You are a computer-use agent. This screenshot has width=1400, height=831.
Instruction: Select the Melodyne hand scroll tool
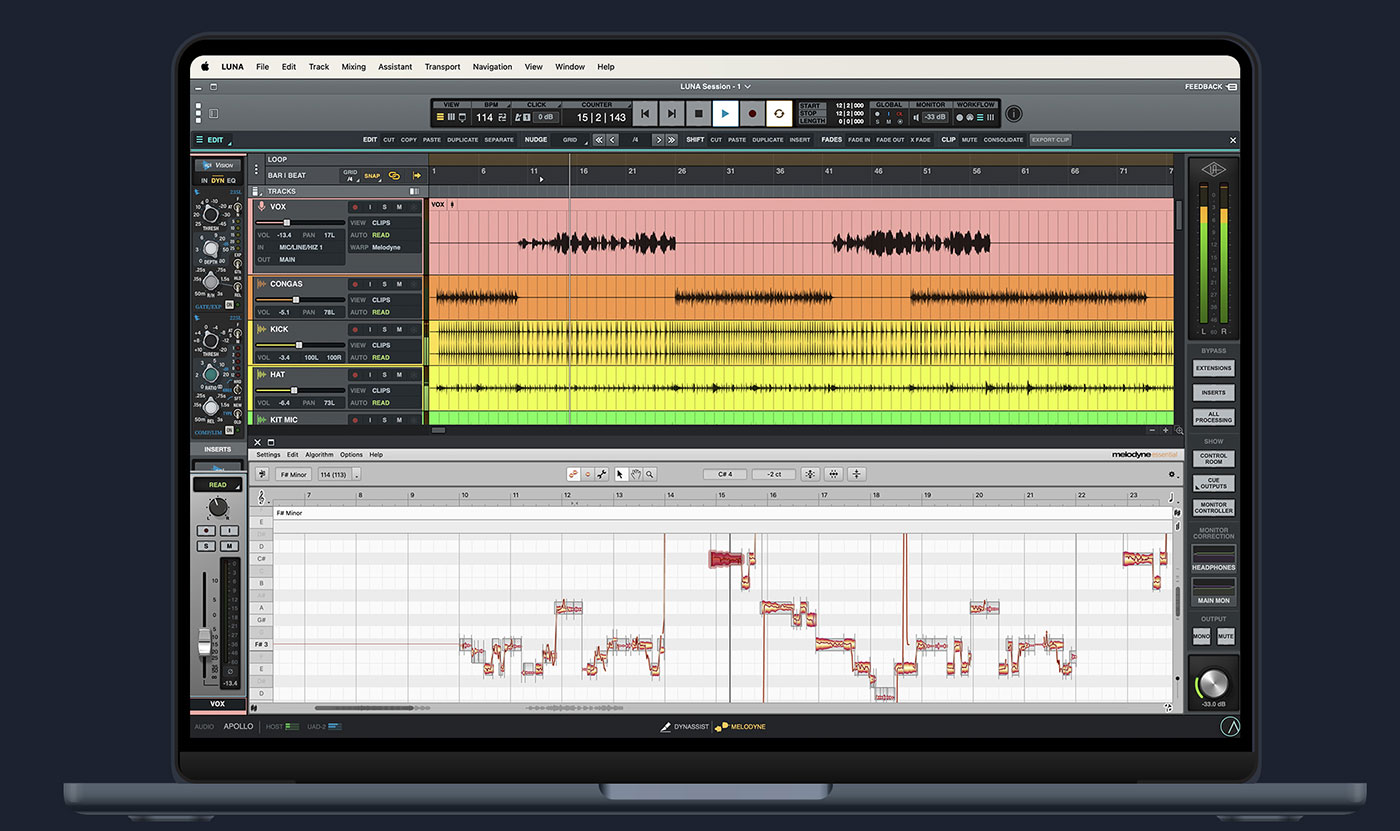pos(635,474)
